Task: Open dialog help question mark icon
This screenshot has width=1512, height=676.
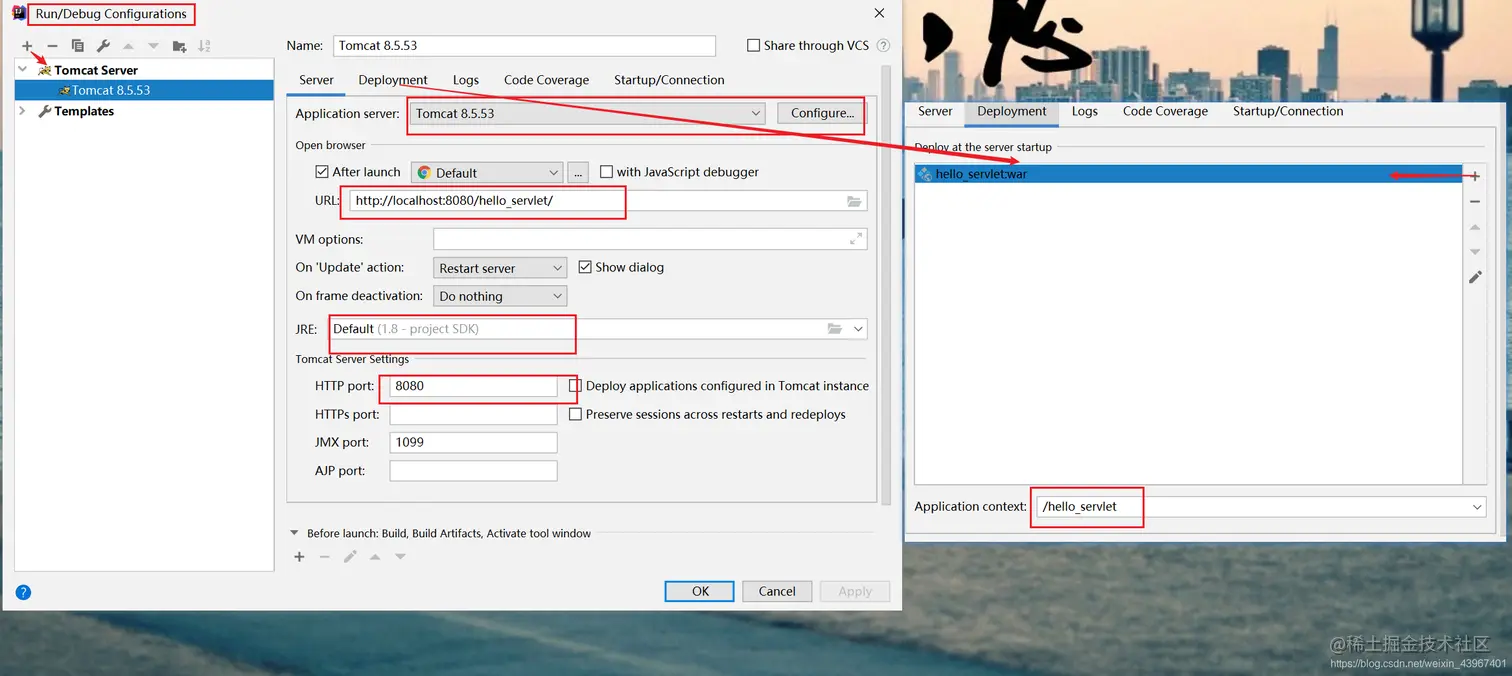Action: pyautogui.click(x=23, y=592)
